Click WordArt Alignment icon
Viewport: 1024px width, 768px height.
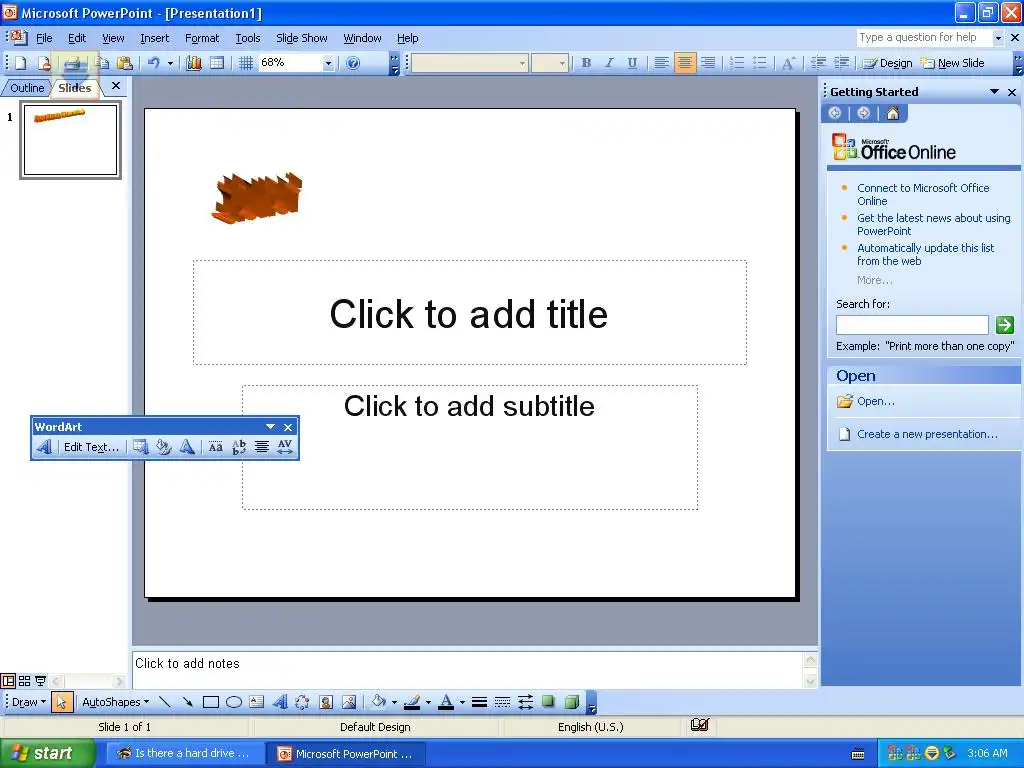[x=261, y=447]
